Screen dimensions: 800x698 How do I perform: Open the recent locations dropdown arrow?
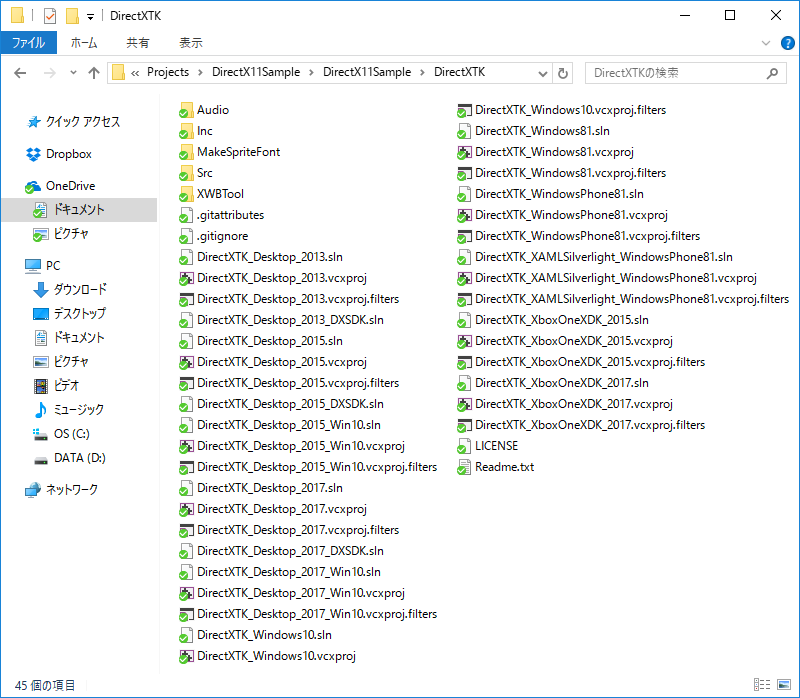(73, 73)
